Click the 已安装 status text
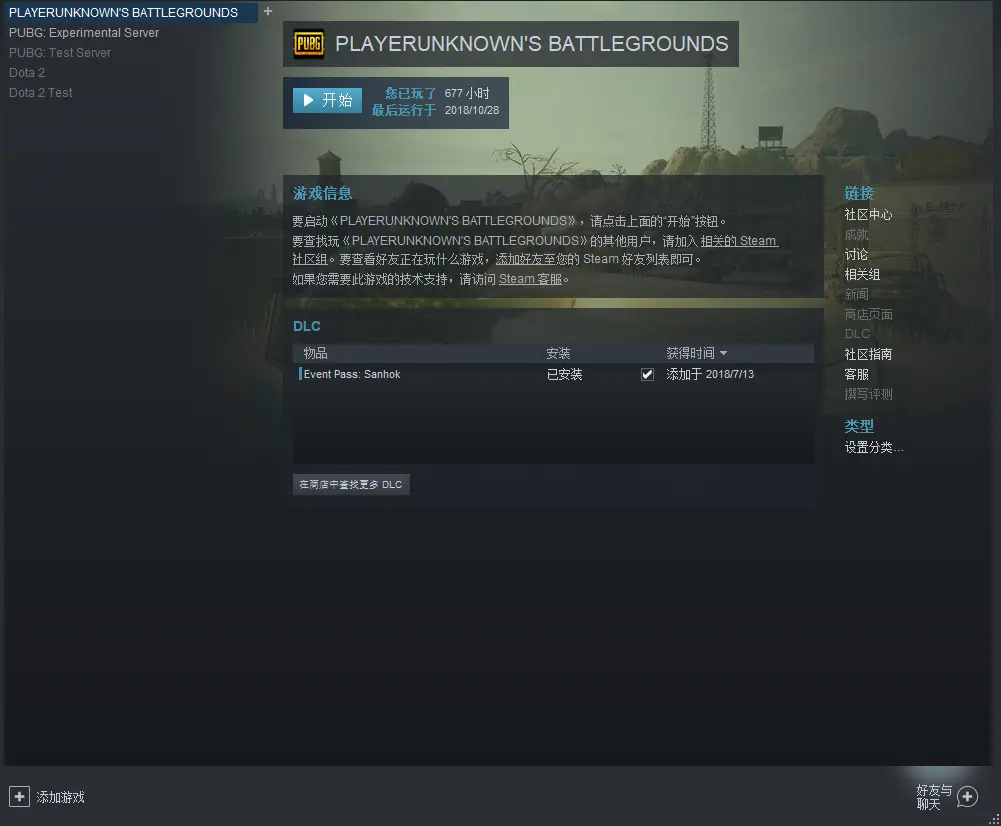Screen dimensions: 1001x826 (x=564, y=375)
